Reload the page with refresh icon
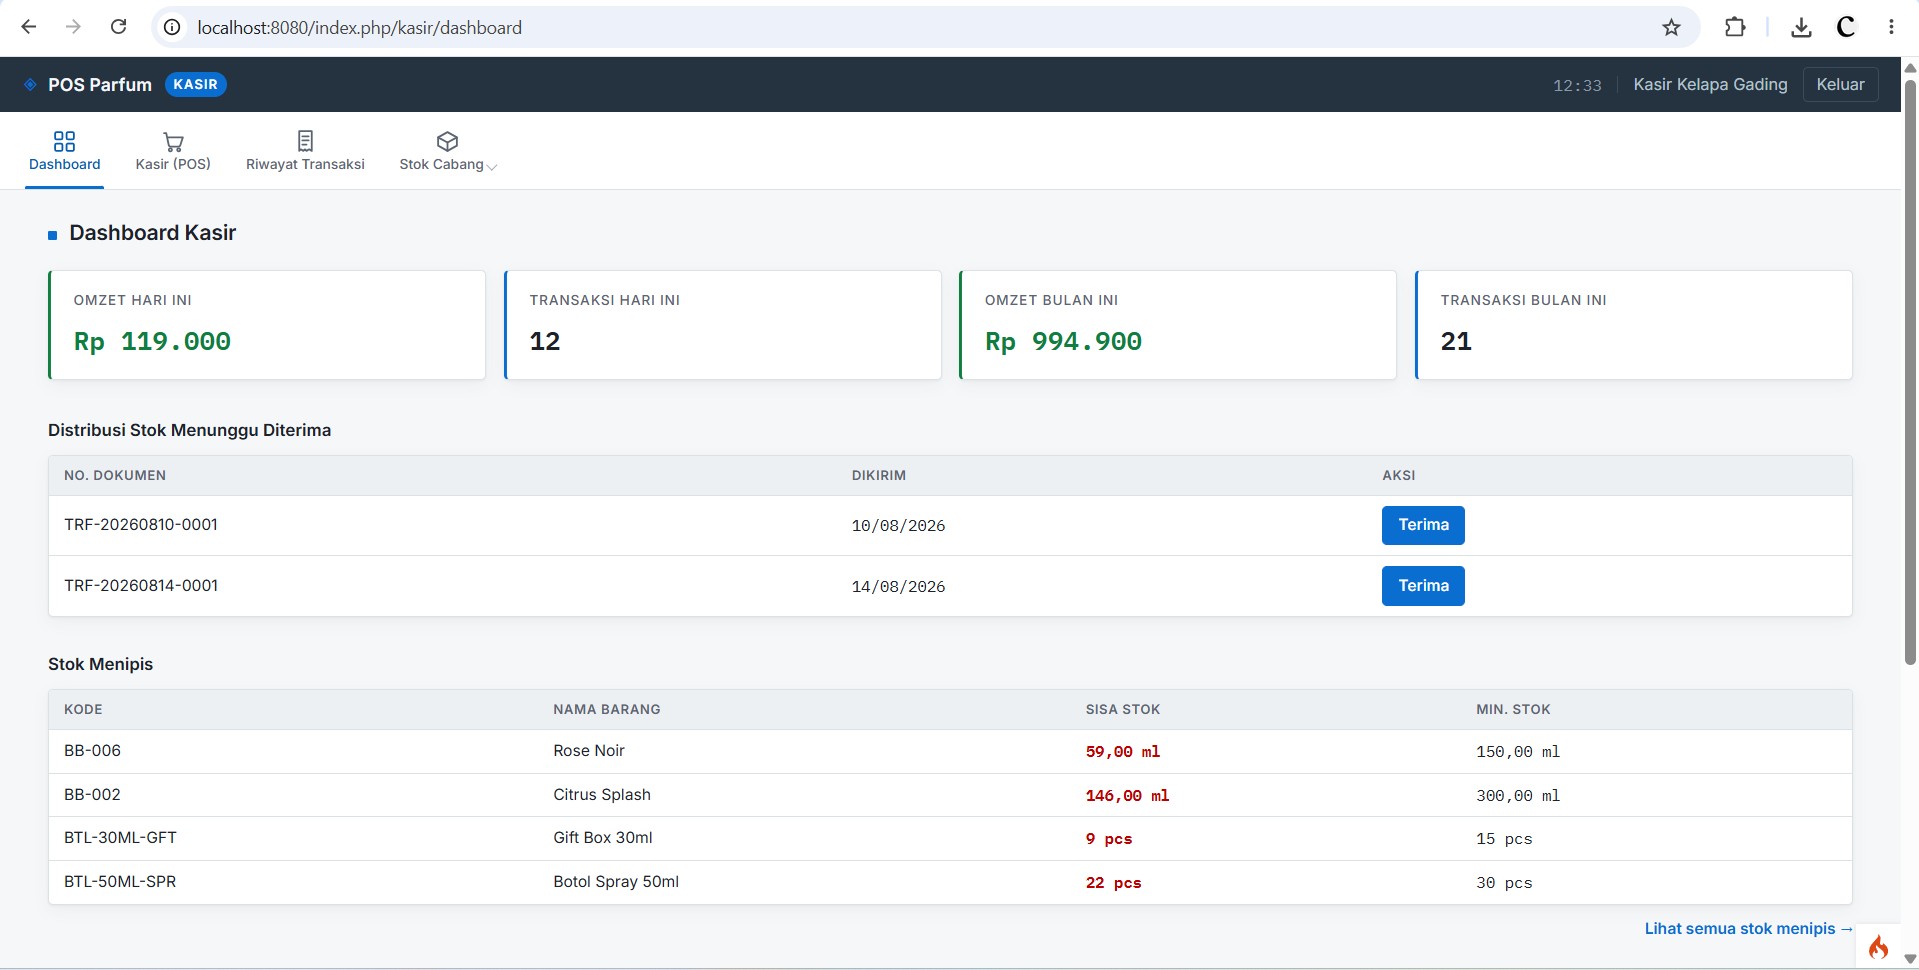The image size is (1919, 970). click(x=118, y=27)
